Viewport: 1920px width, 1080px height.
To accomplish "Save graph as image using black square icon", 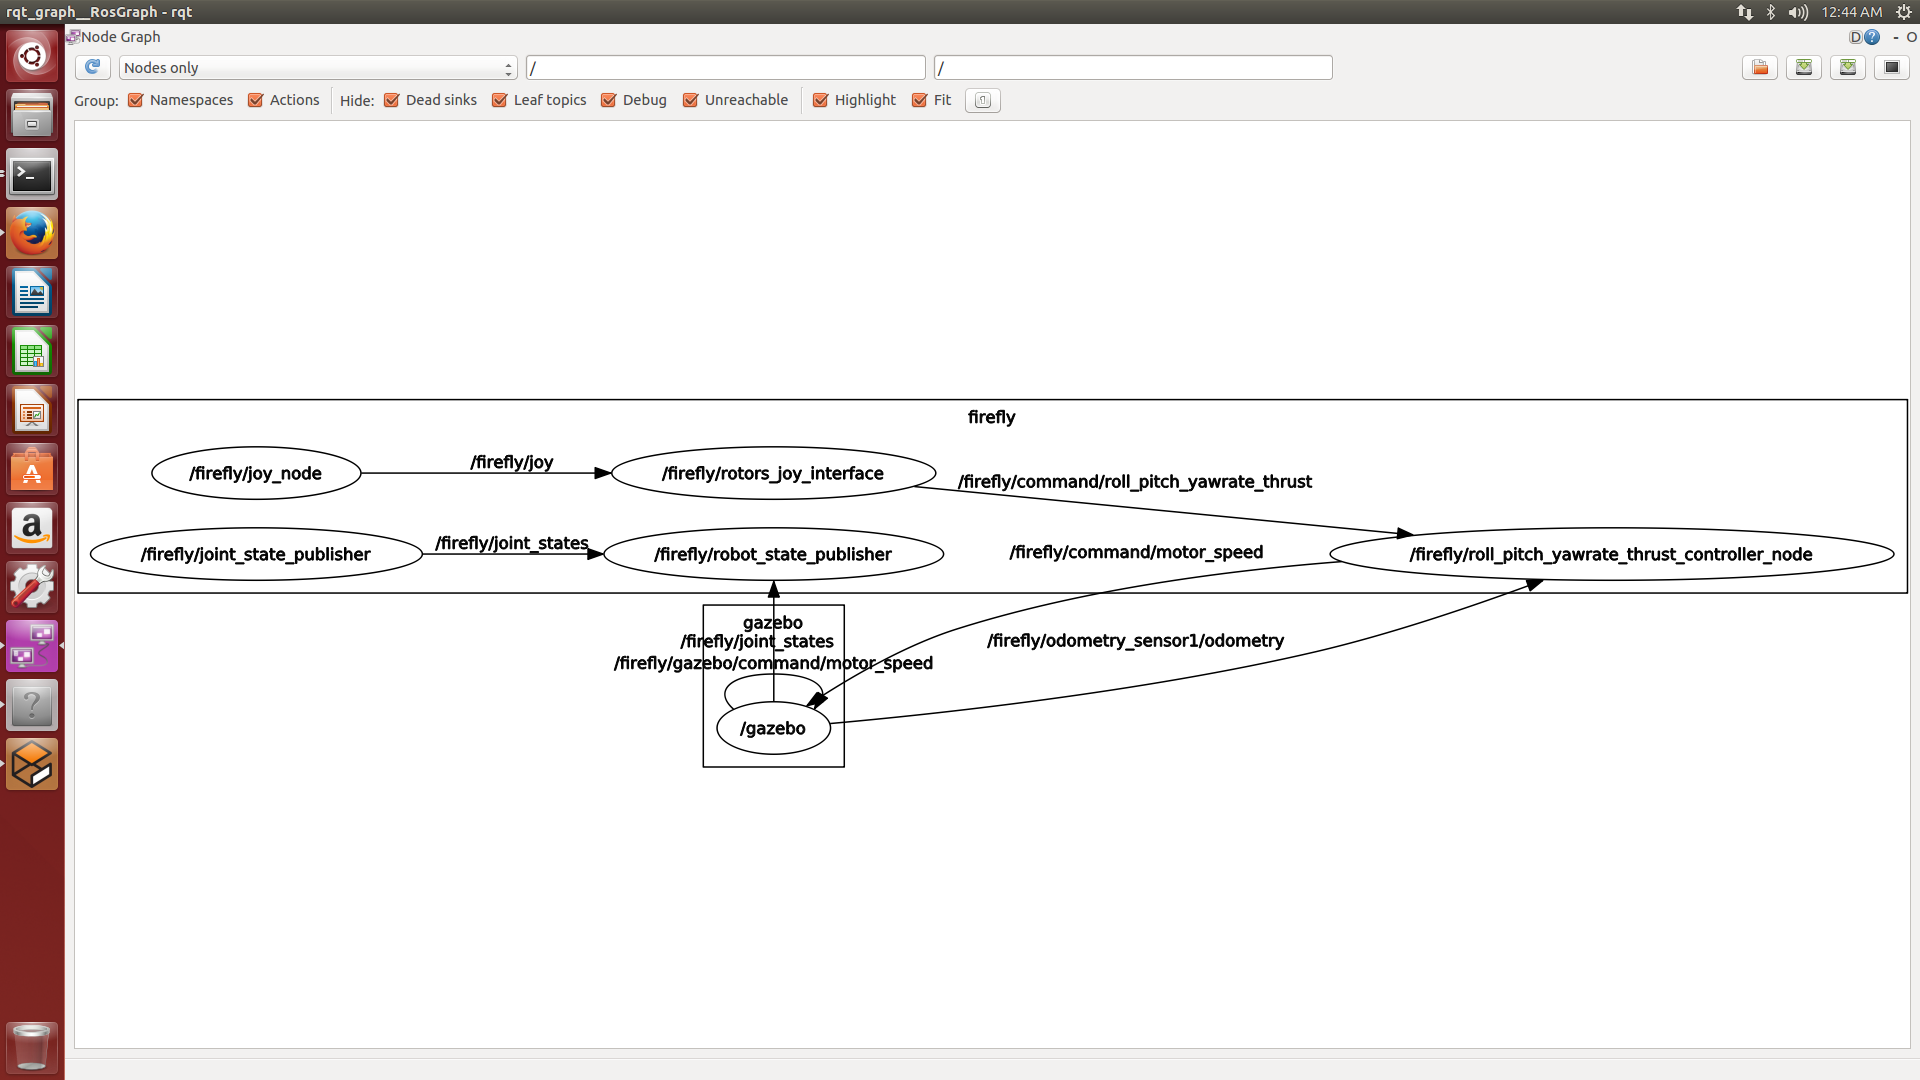I will pos(1892,67).
